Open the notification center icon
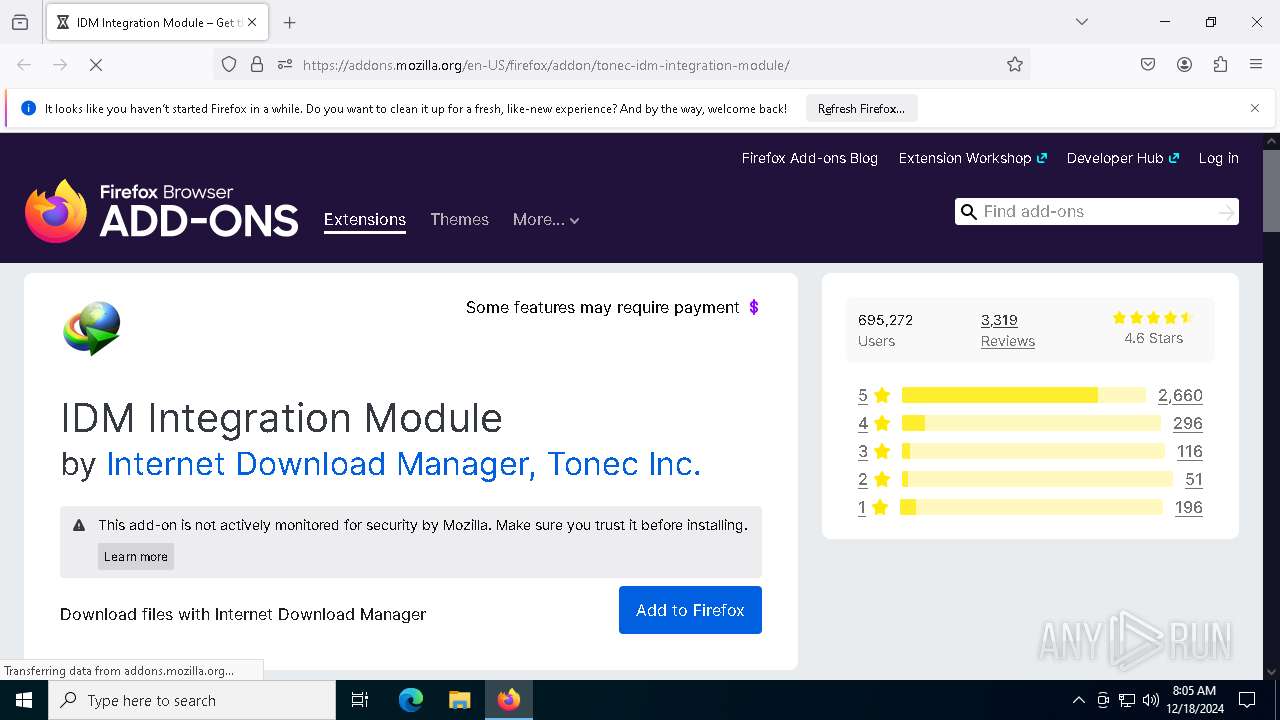Screen dimensions: 1280x720 coord(1247,700)
